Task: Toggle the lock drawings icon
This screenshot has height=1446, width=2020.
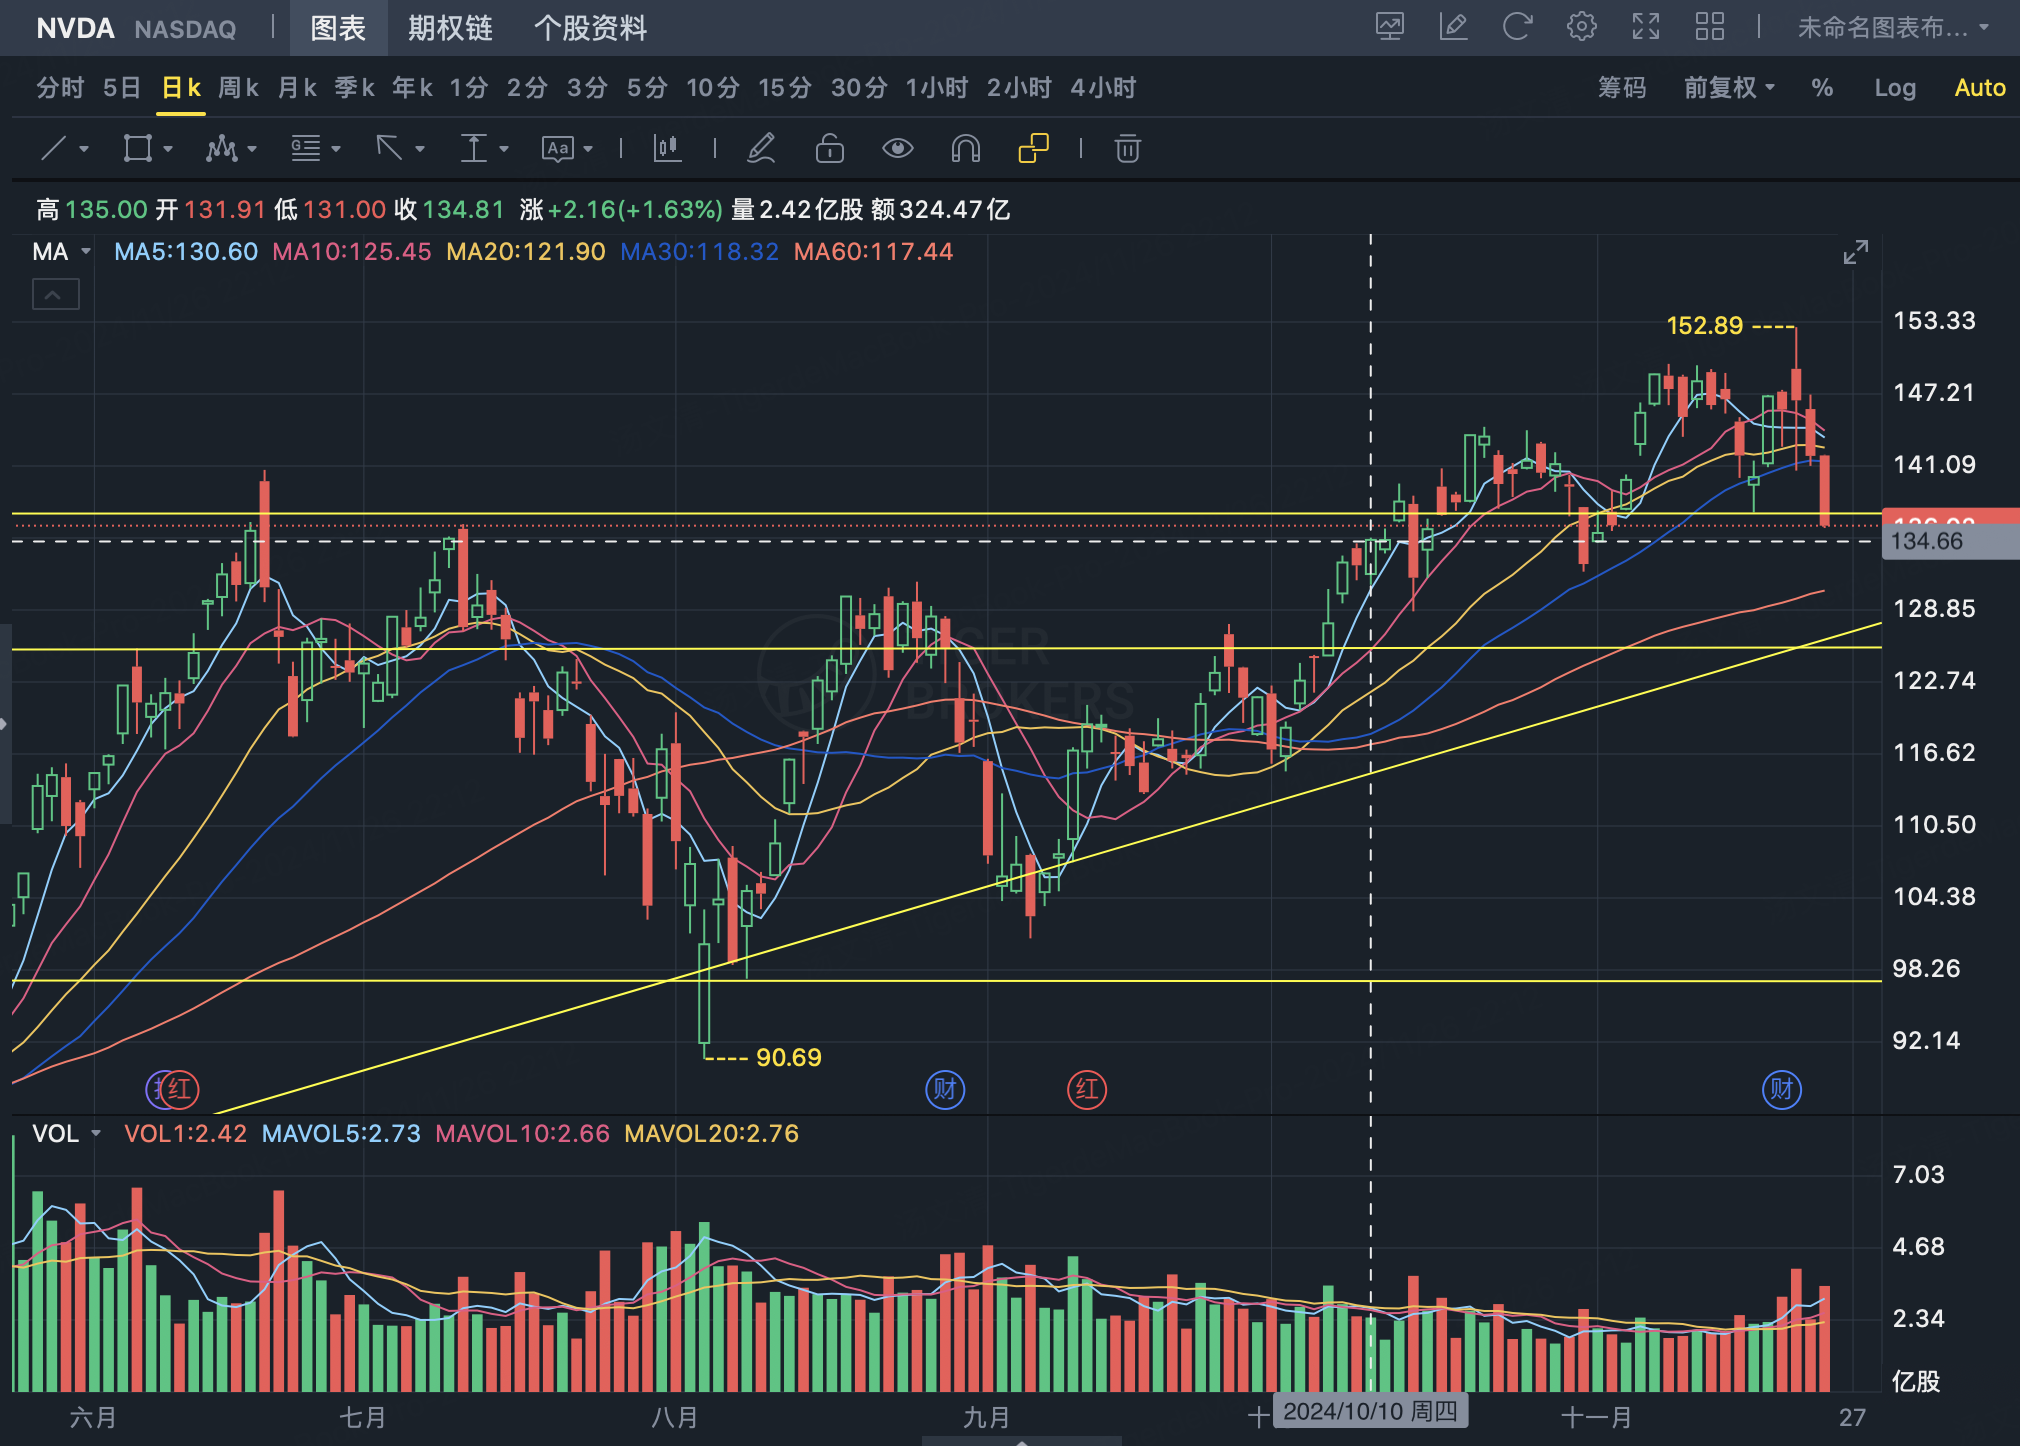Action: click(829, 149)
